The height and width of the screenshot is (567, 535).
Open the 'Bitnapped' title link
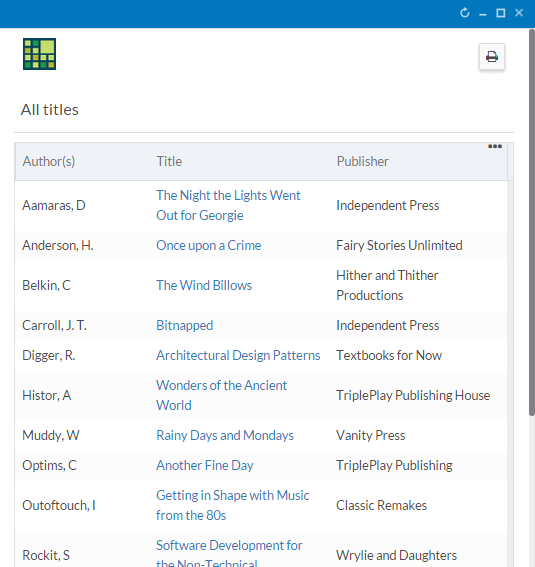(x=184, y=325)
